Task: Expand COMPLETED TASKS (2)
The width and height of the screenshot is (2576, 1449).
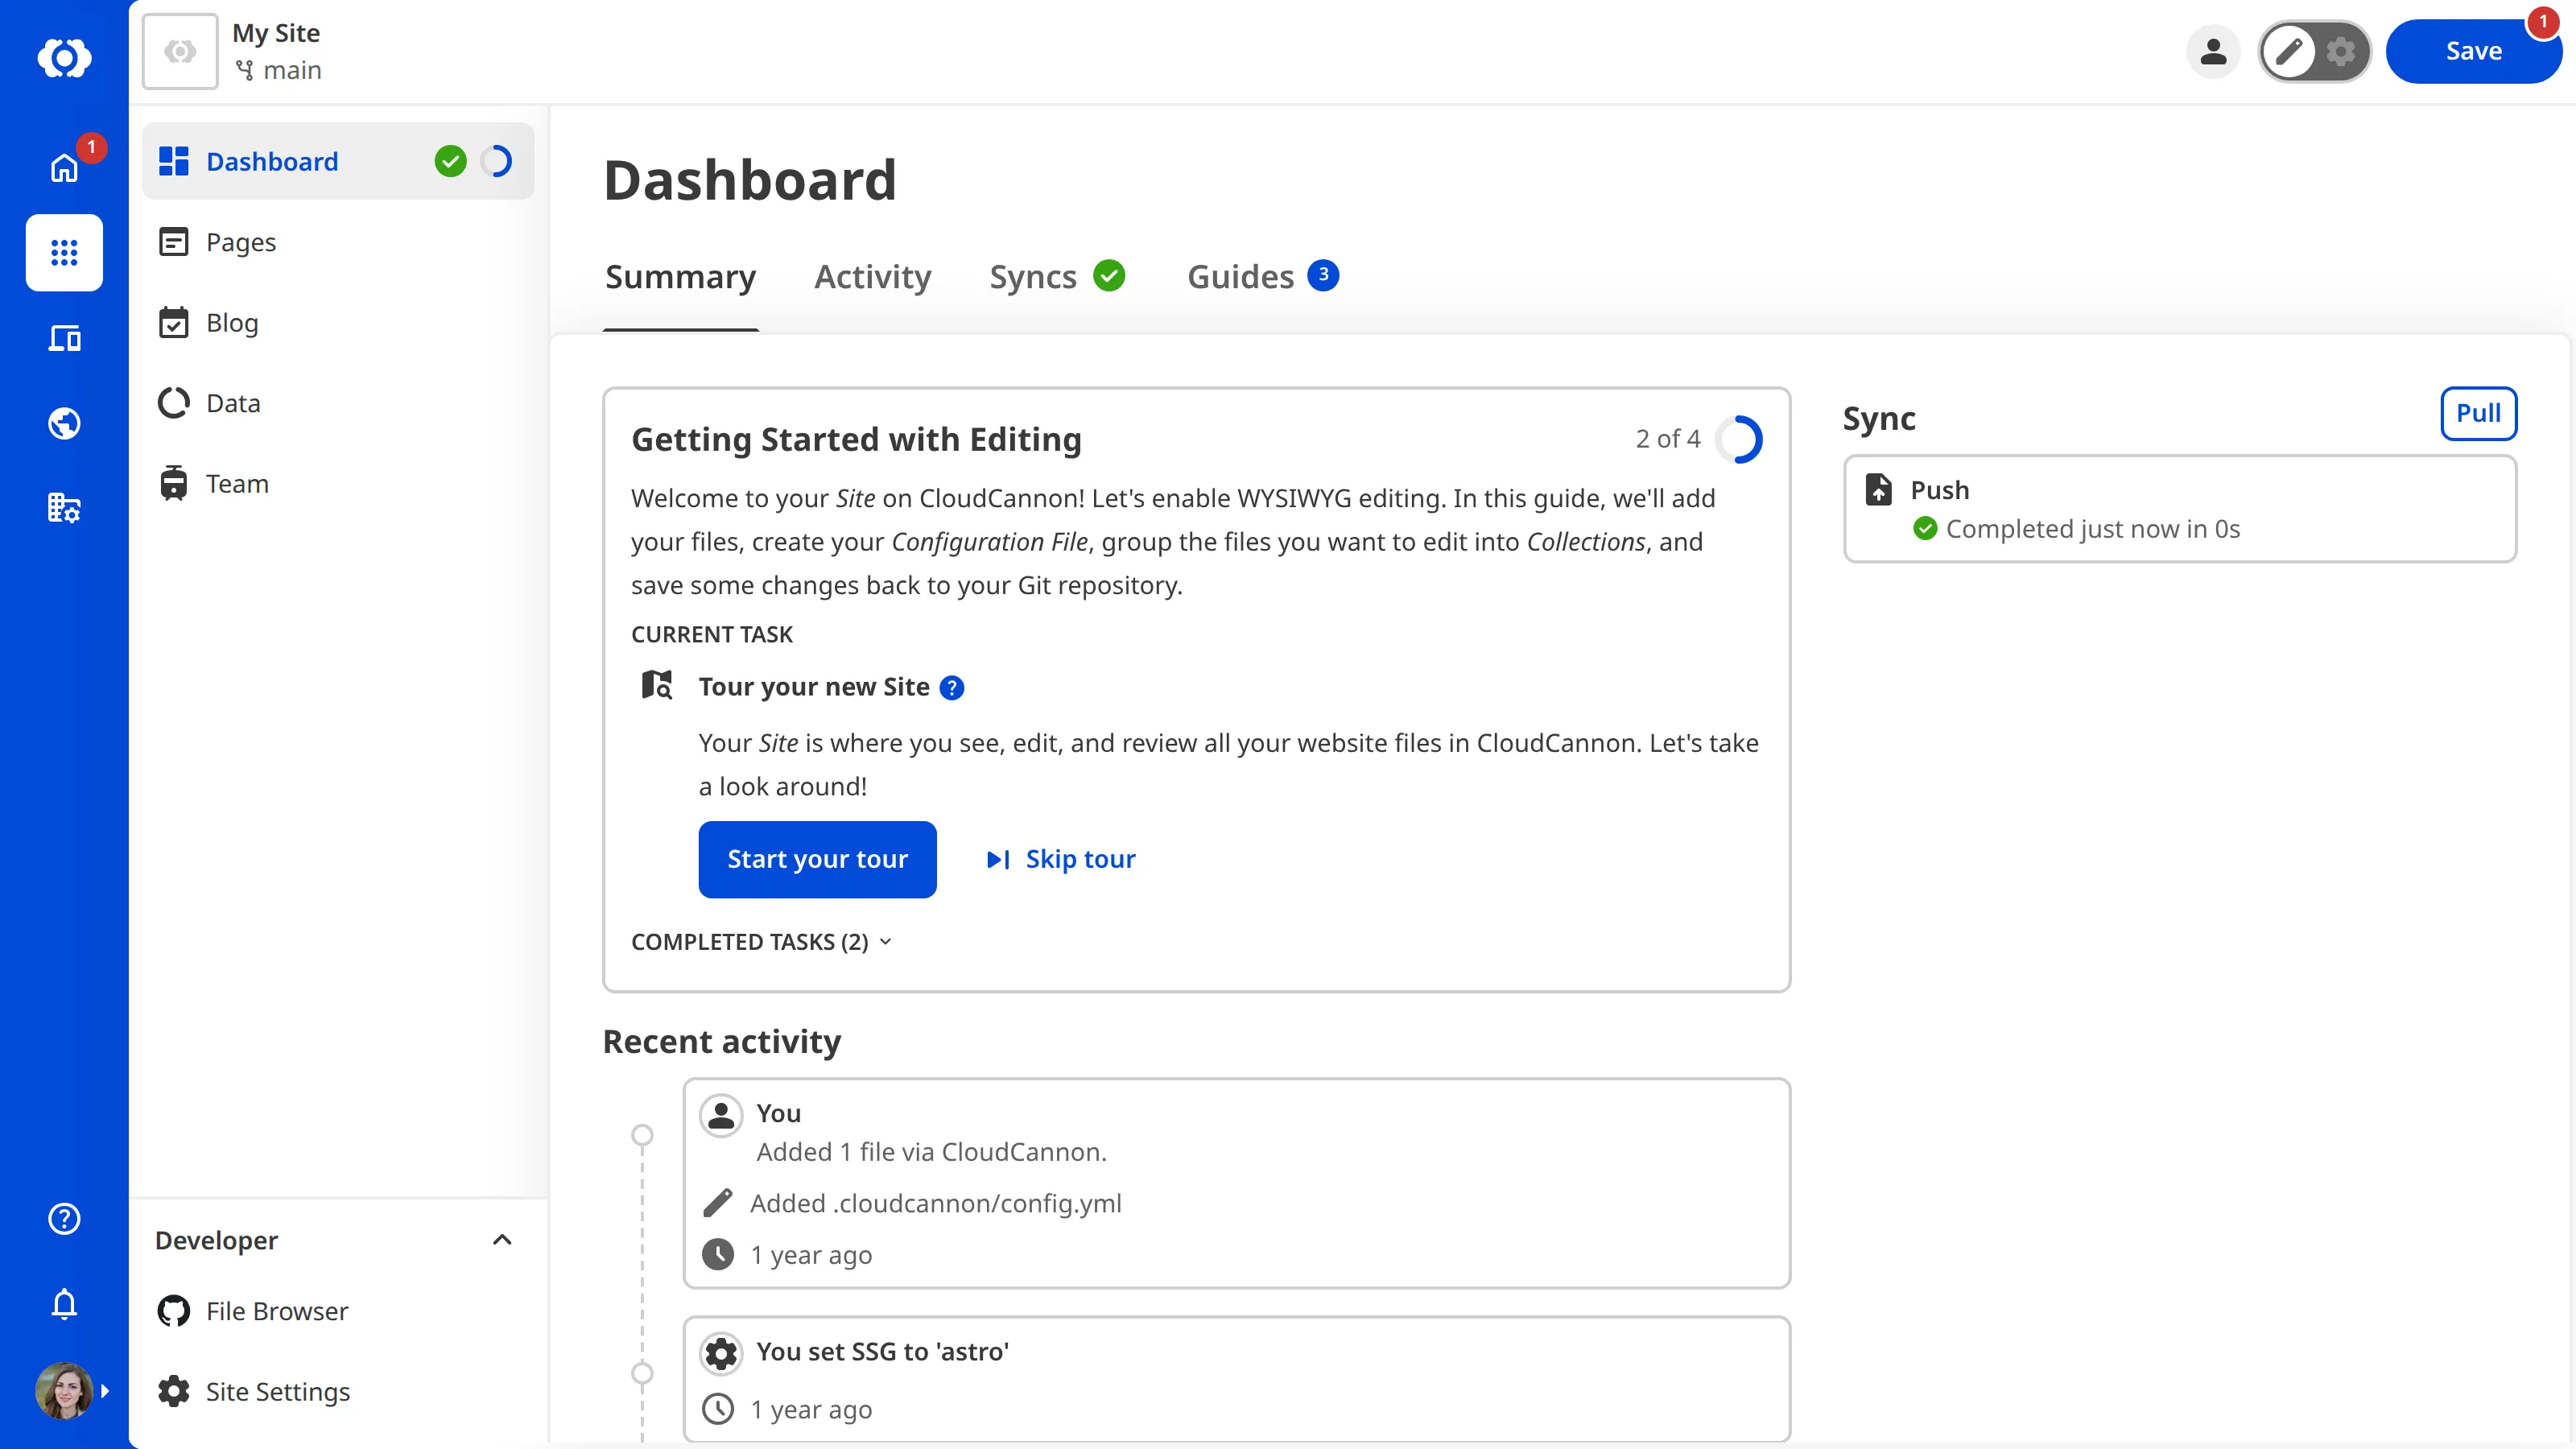Action: point(761,942)
